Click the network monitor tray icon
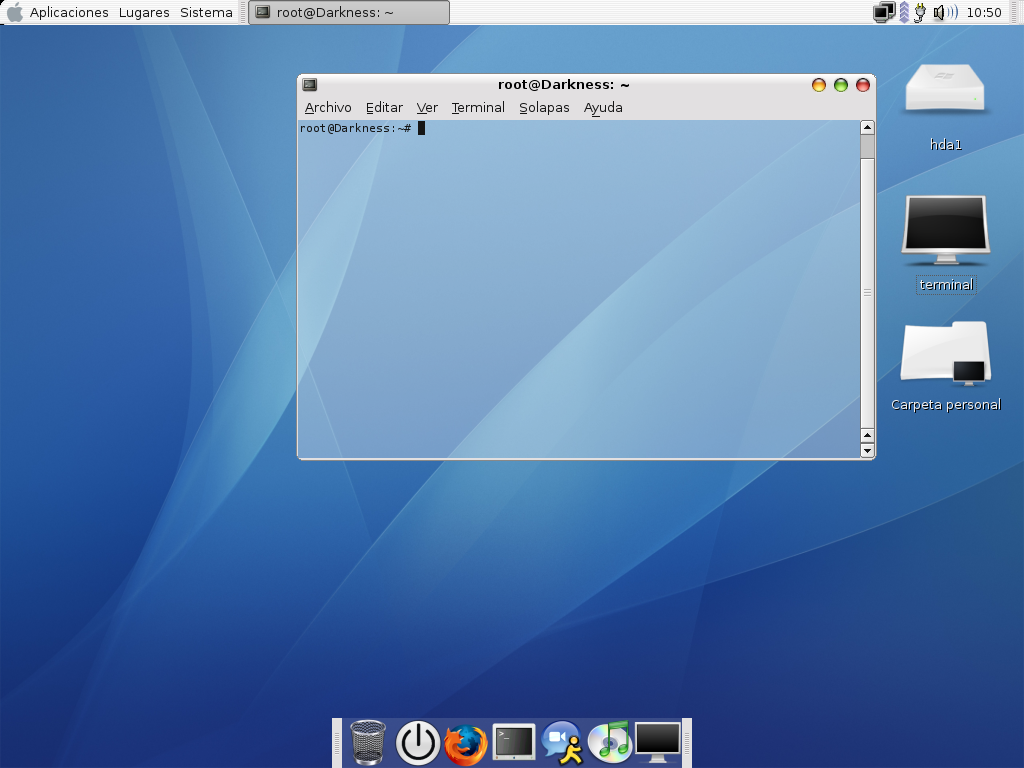The image size is (1024, 768). pos(884,12)
